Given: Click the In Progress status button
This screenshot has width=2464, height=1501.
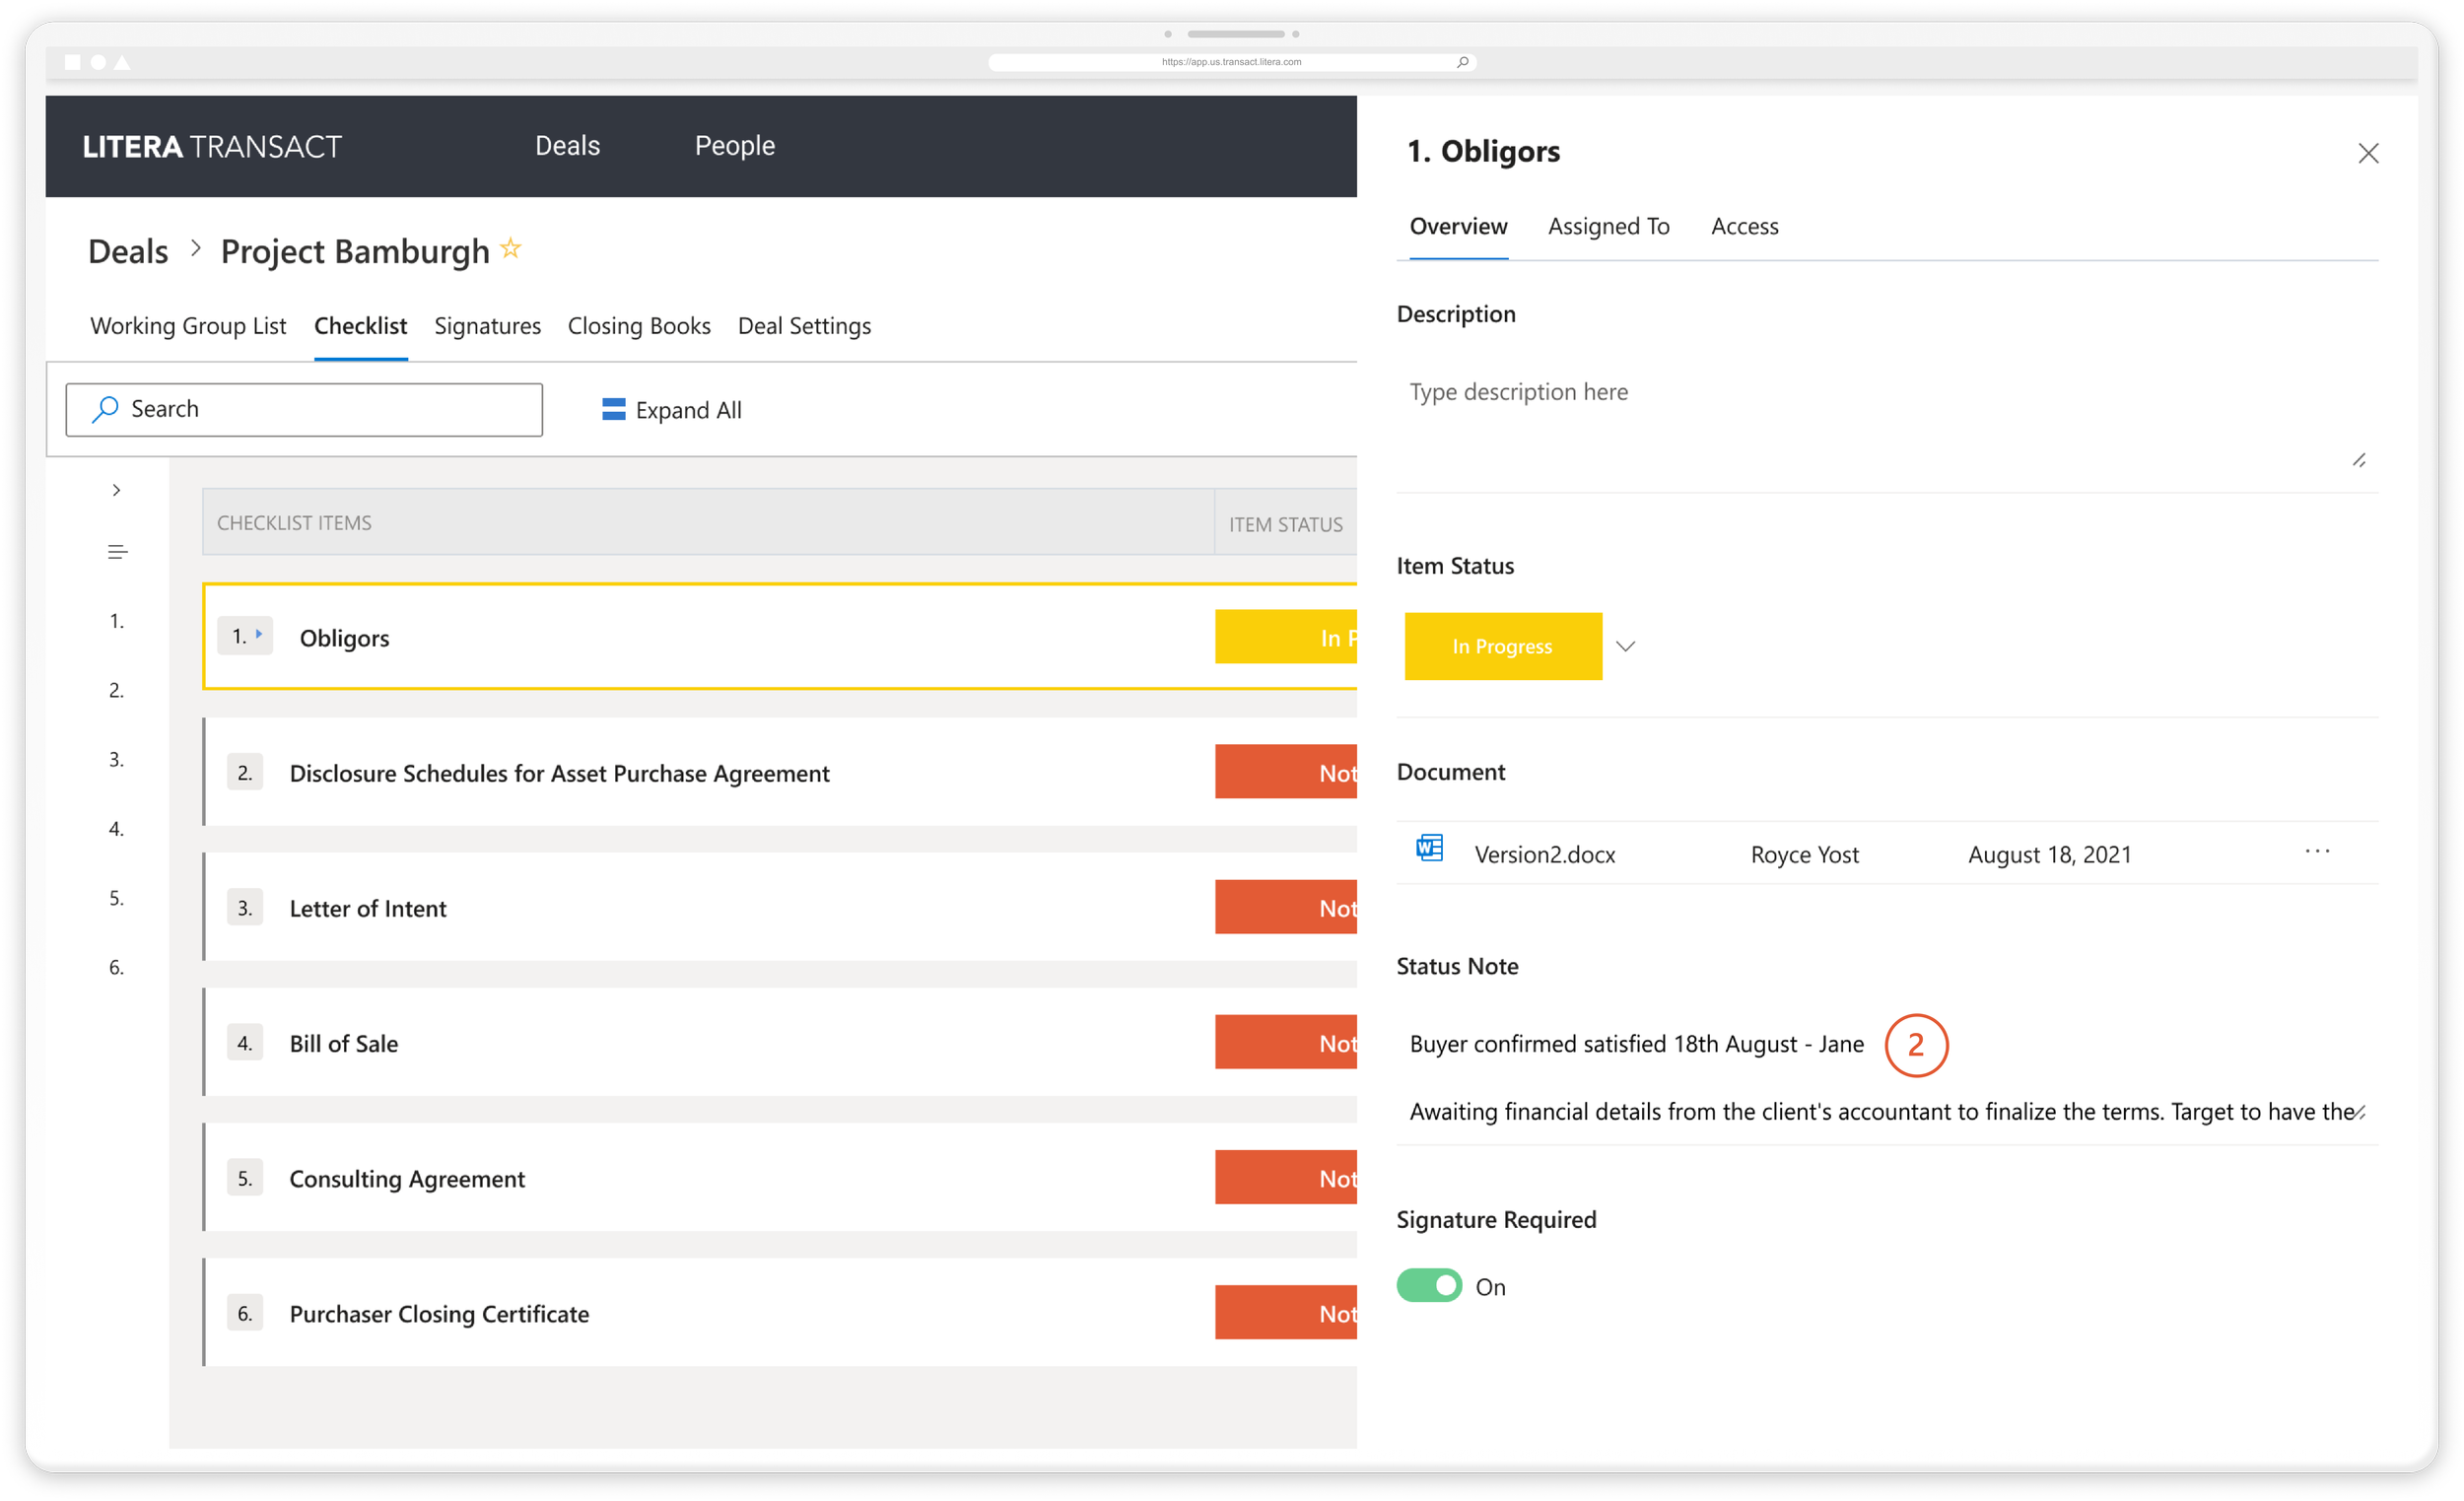Looking at the screenshot, I should (1503, 646).
